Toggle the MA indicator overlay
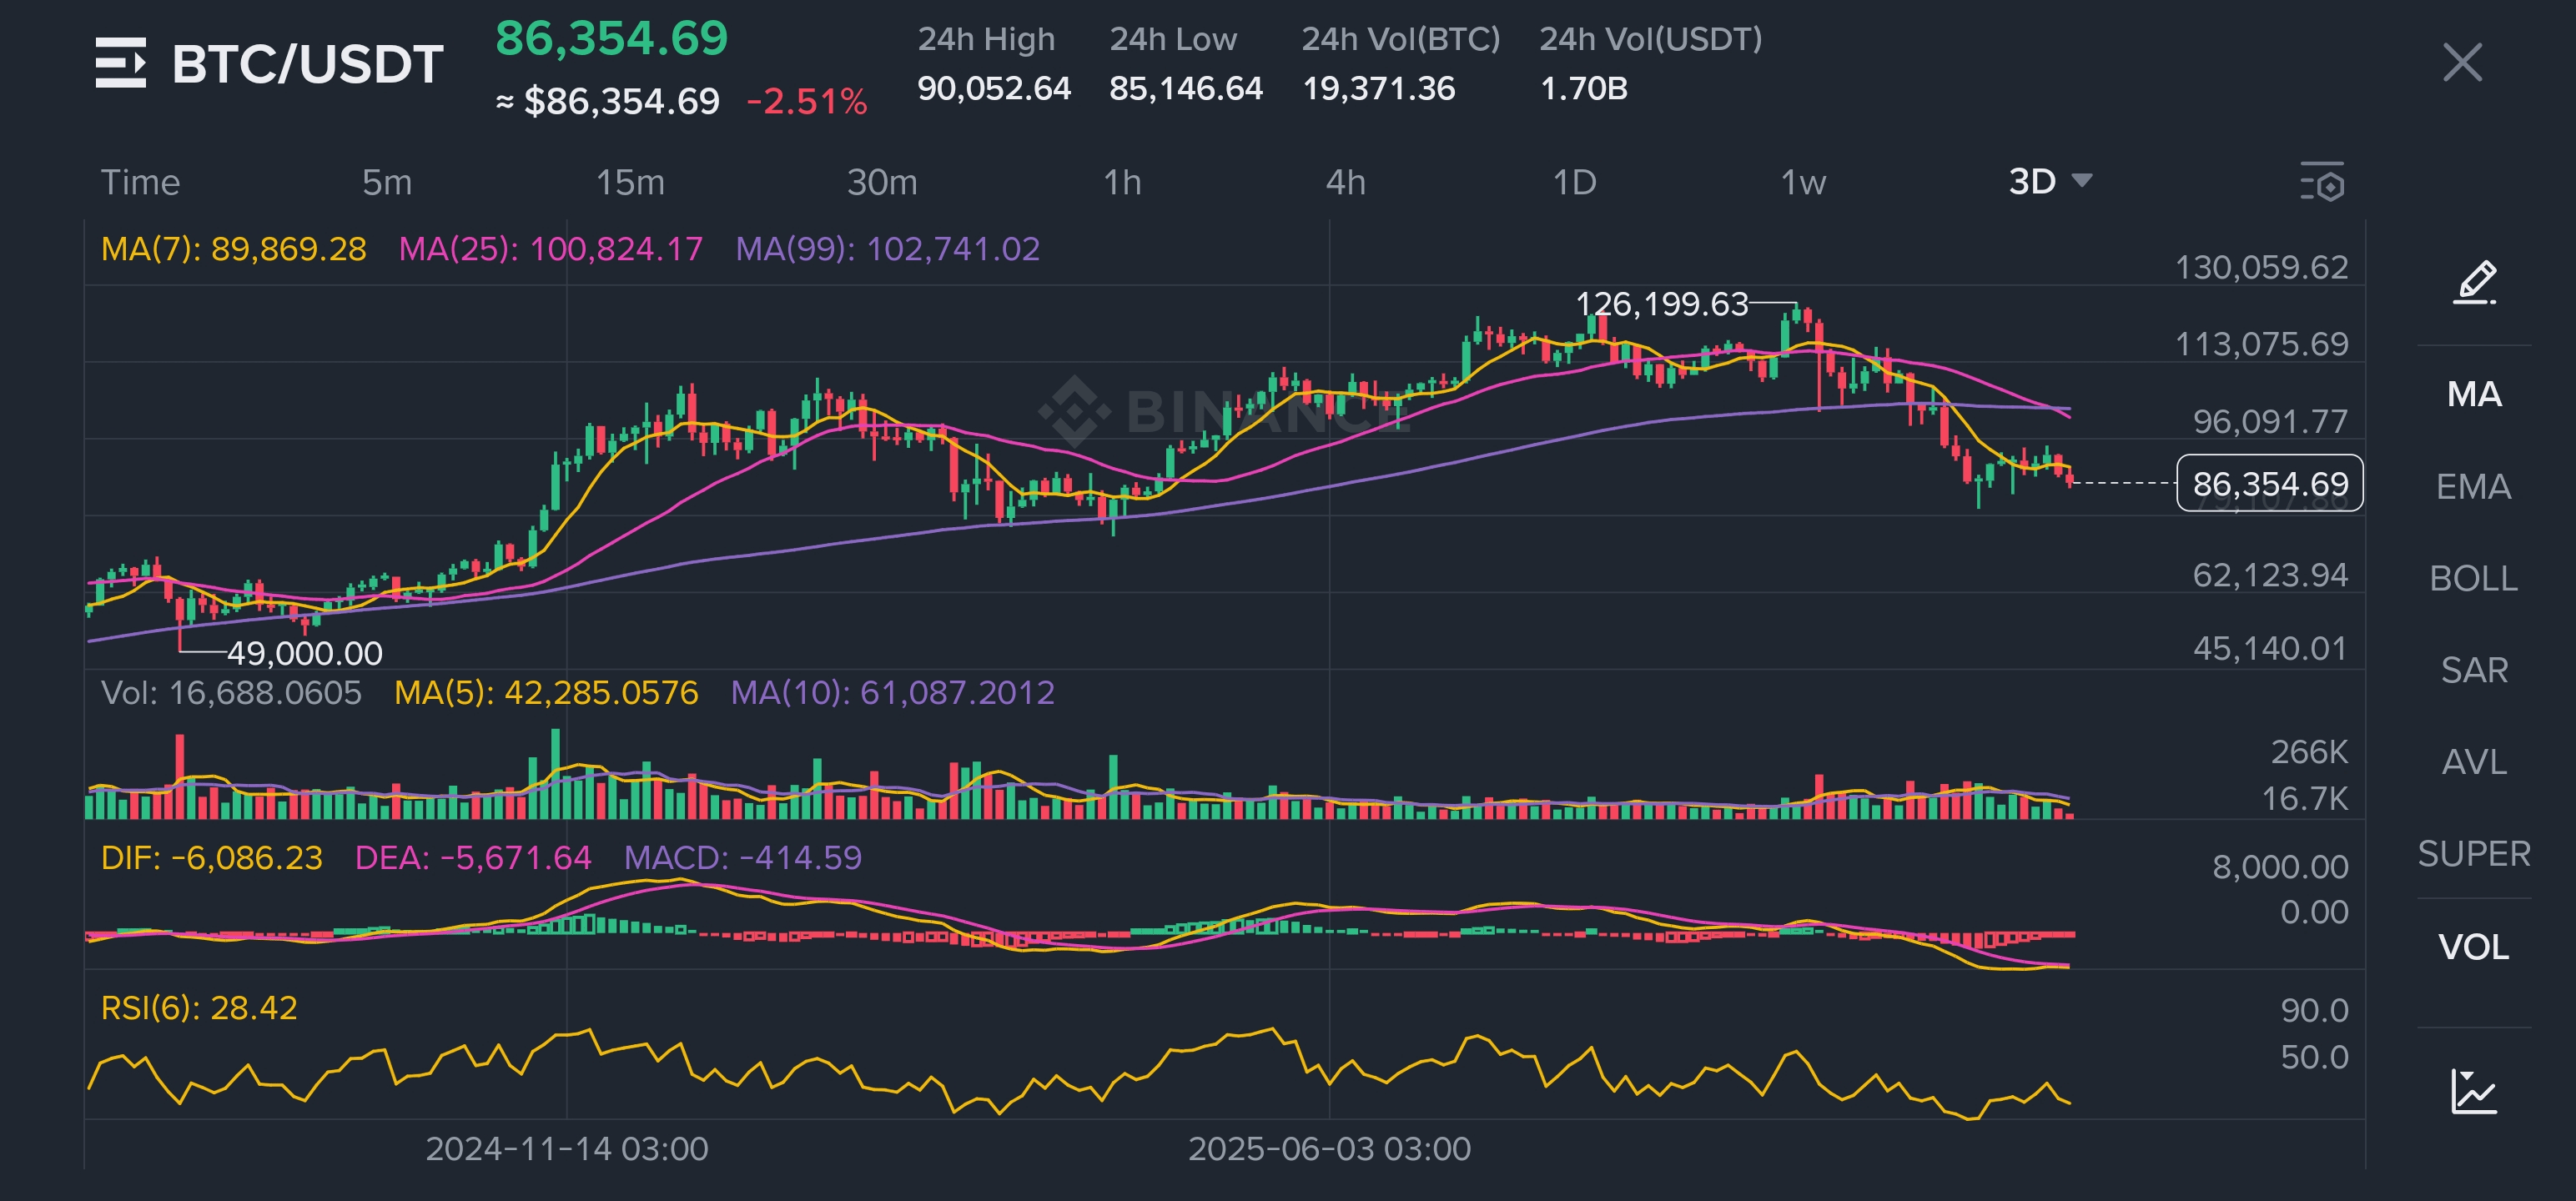Viewport: 2576px width, 1201px height. point(2474,394)
